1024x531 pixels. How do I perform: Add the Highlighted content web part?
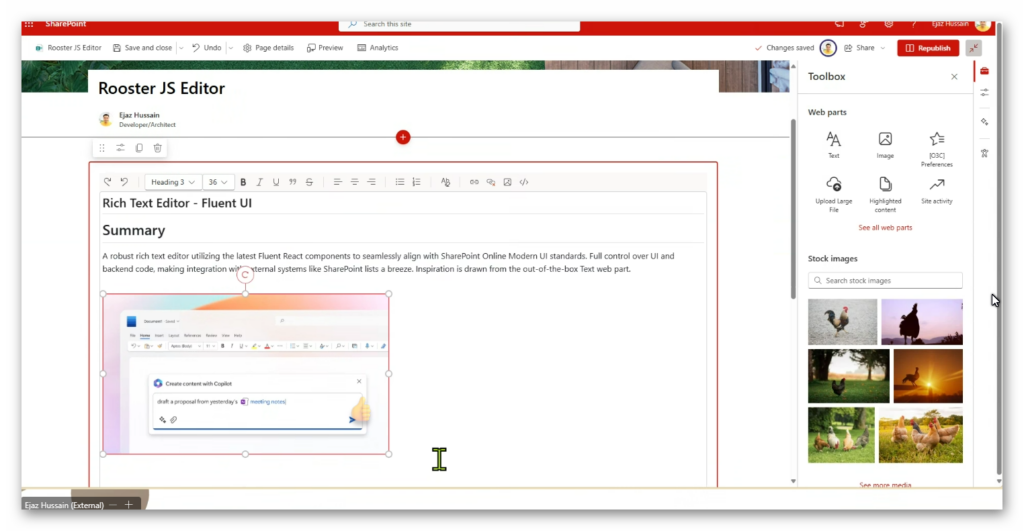(x=885, y=194)
